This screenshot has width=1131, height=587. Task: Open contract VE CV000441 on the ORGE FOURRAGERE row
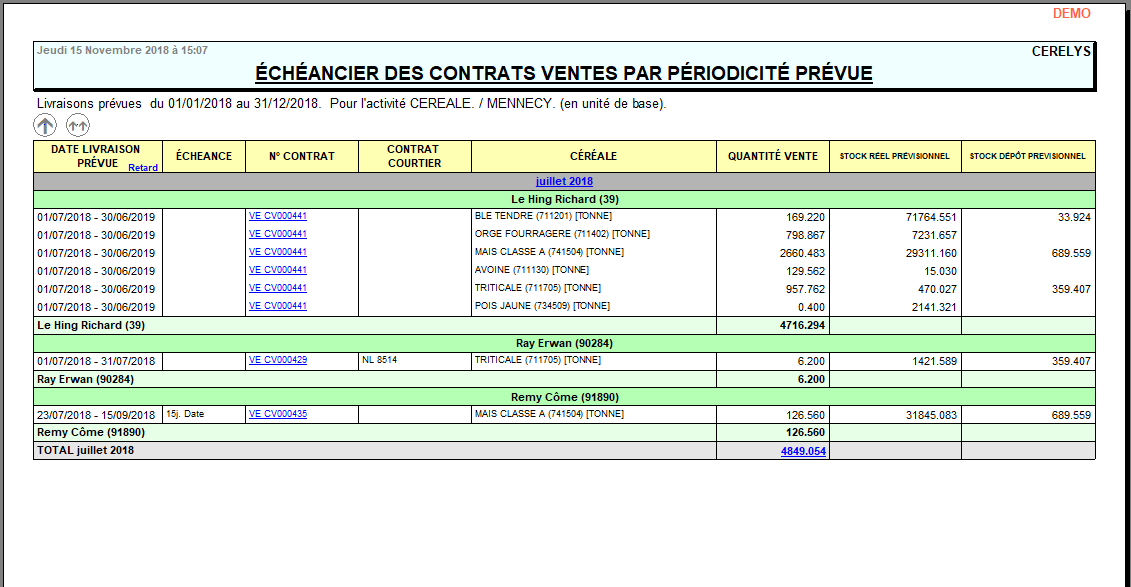pyautogui.click(x=275, y=233)
